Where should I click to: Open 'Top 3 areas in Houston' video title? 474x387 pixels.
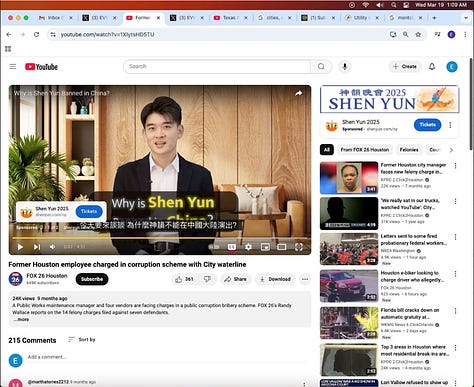[x=415, y=350]
